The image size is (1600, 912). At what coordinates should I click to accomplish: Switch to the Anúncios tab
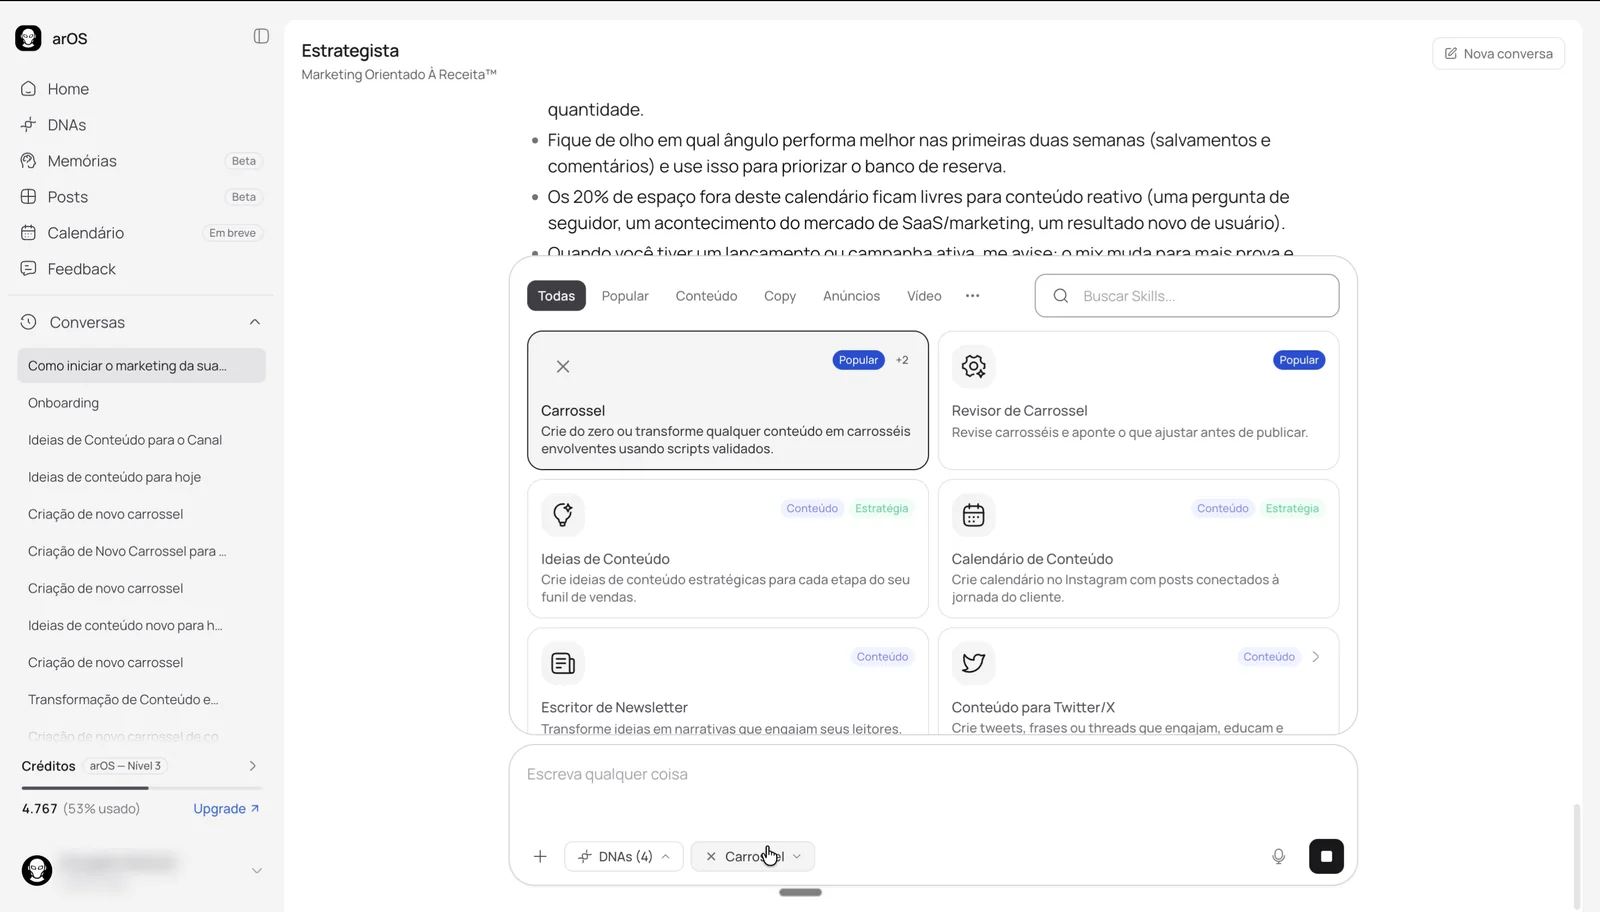(x=851, y=296)
